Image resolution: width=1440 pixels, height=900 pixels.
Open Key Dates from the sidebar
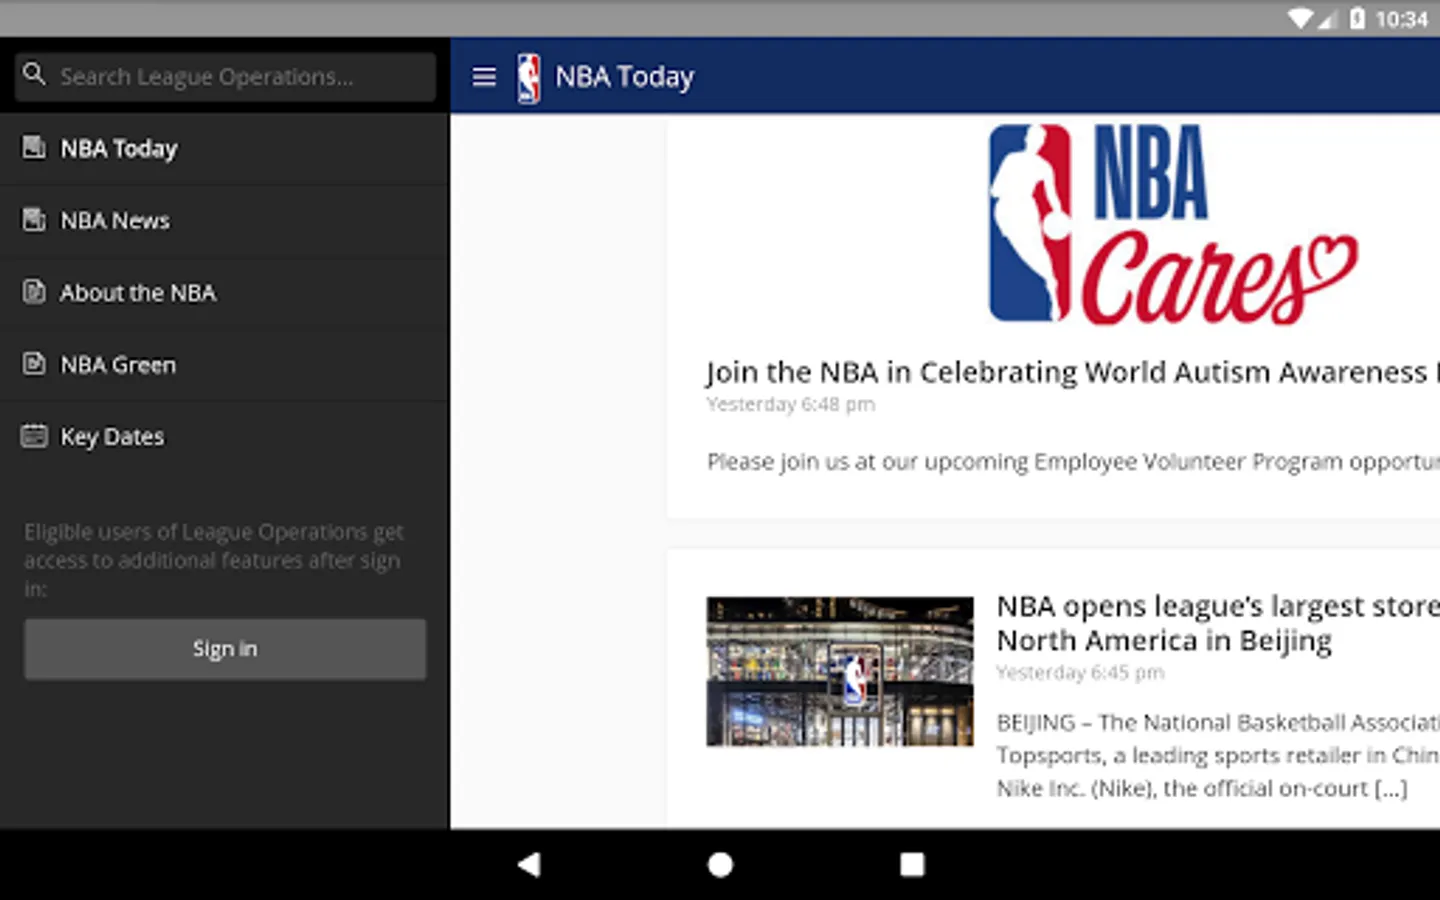225,437
